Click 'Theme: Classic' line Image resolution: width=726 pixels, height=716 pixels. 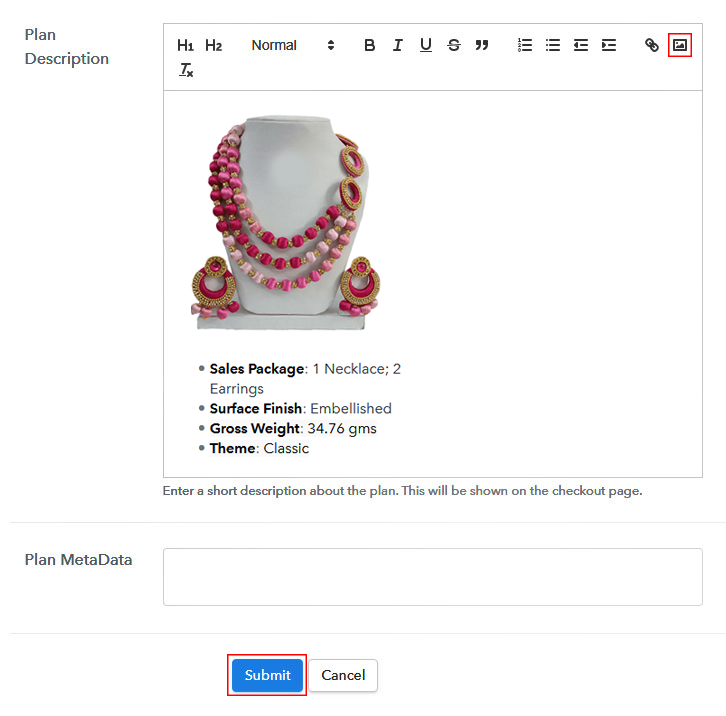(259, 449)
